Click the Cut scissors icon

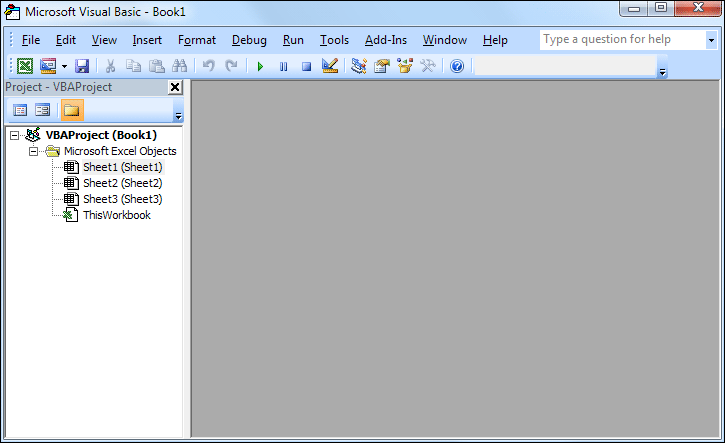point(110,66)
